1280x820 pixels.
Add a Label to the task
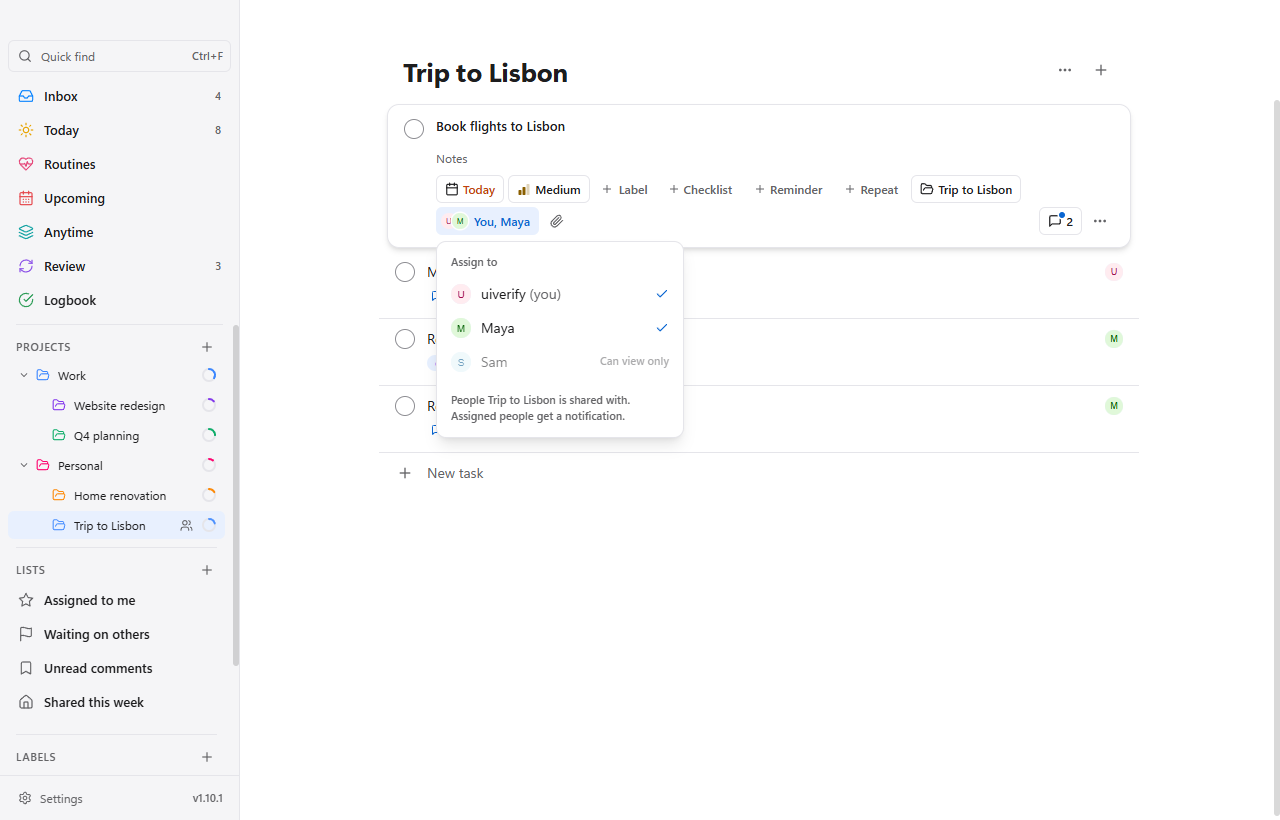[x=625, y=189]
